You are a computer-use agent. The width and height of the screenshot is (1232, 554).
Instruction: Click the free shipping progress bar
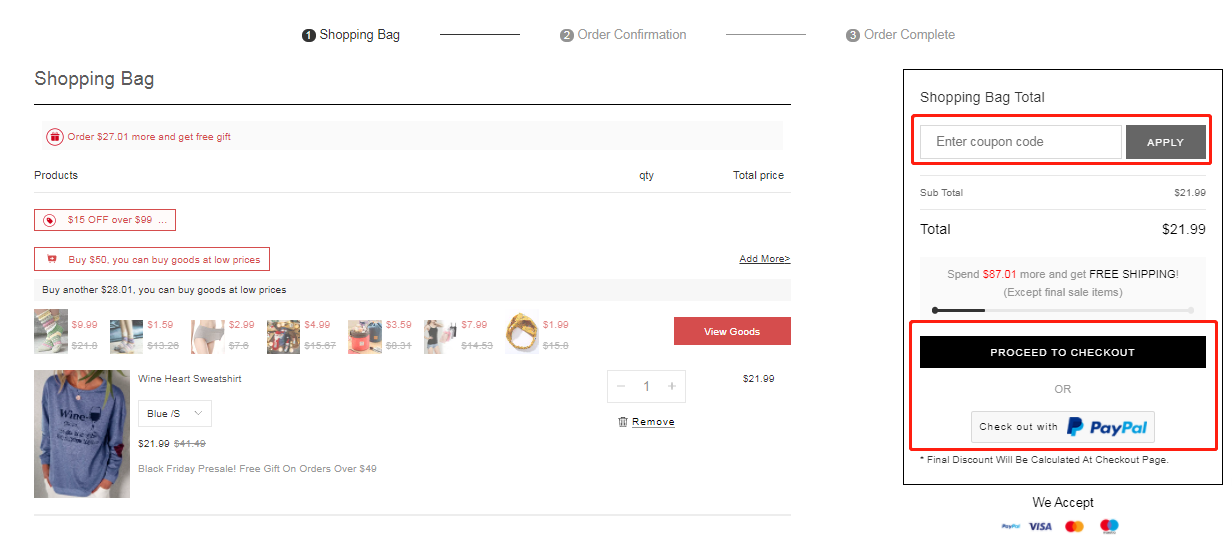tap(1062, 310)
